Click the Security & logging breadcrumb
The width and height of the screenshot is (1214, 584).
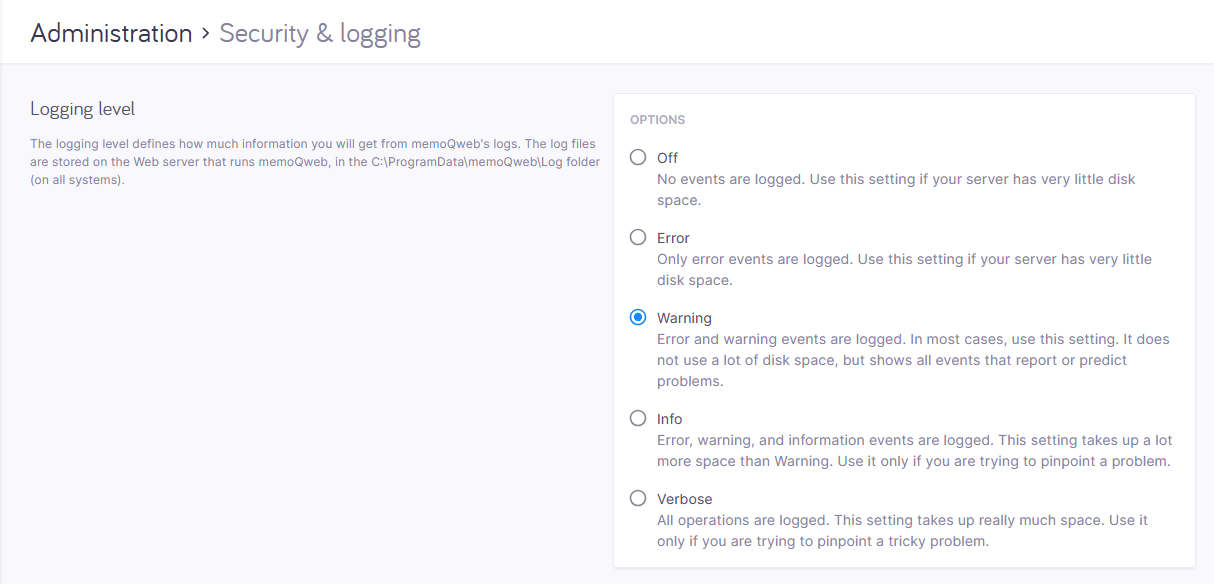click(x=319, y=33)
